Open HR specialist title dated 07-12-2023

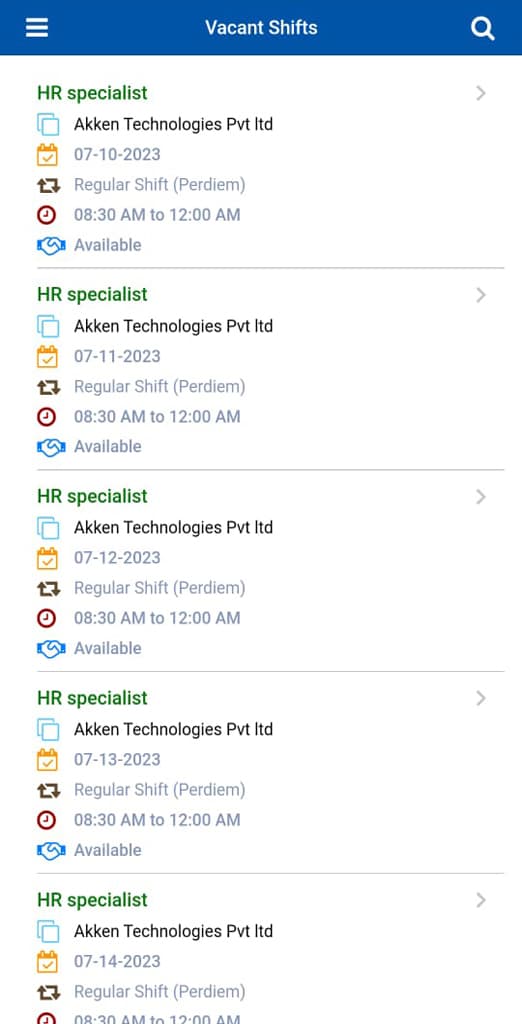click(x=92, y=496)
